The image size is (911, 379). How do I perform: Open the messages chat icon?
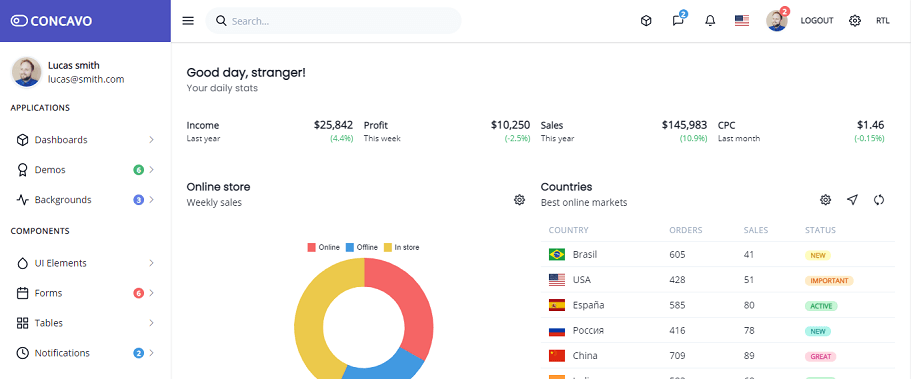click(677, 21)
